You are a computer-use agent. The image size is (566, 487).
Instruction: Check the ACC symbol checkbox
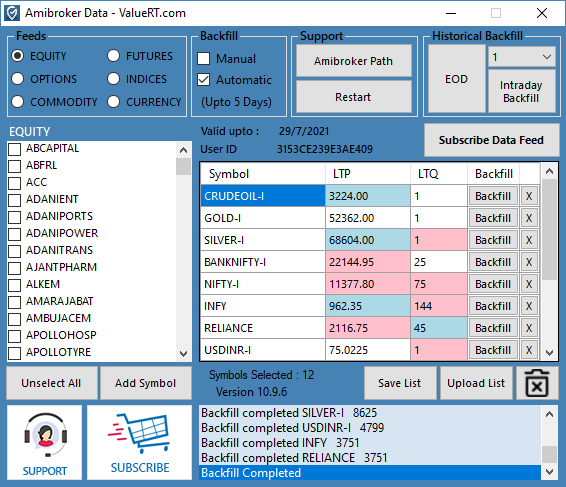coord(14,183)
